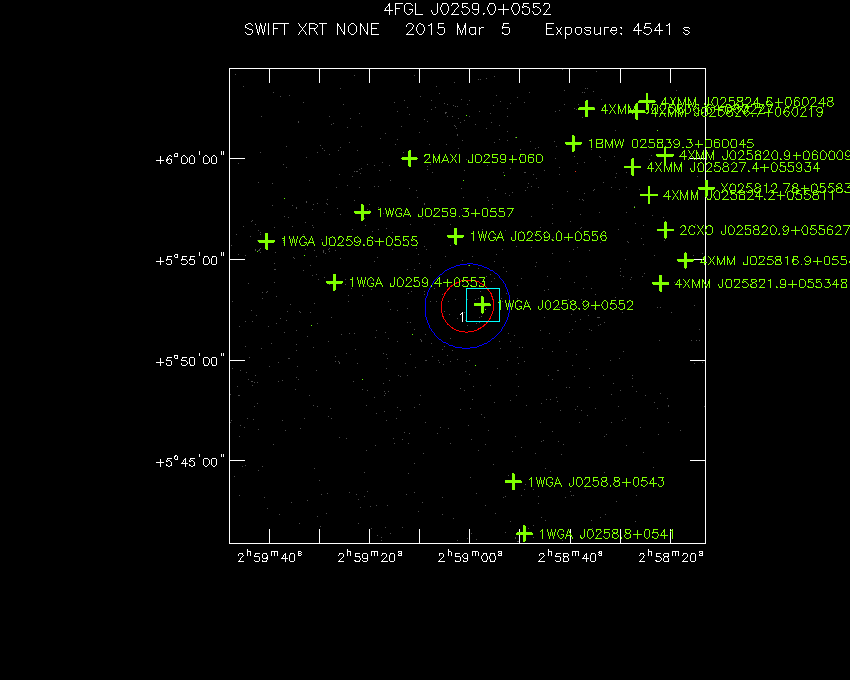Click the 4XMM J025821.9+055348 cross marker
Screen dimensions: 850x680
click(660, 283)
